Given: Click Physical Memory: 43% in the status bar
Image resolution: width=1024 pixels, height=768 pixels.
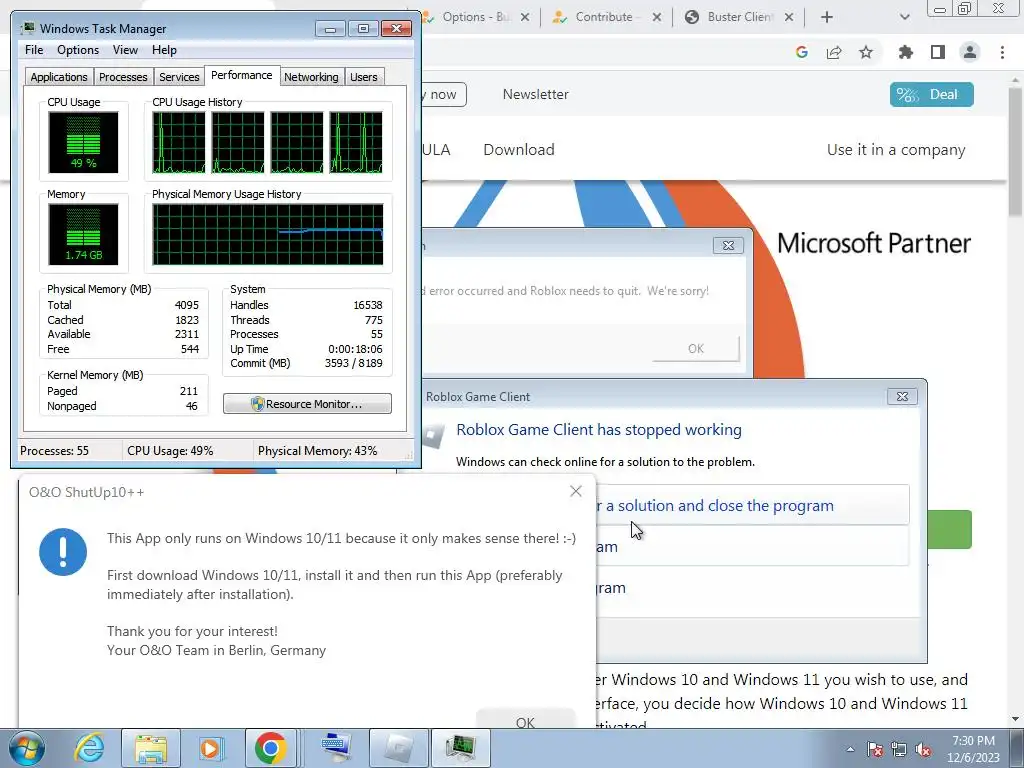Looking at the screenshot, I should pyautogui.click(x=317, y=451).
